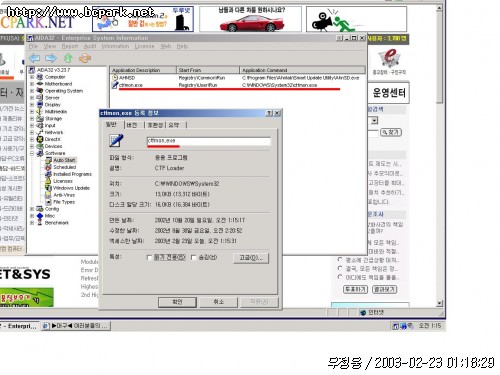500x375 pixels.
Task: Go back with the blue left arrow
Action: point(34,58)
